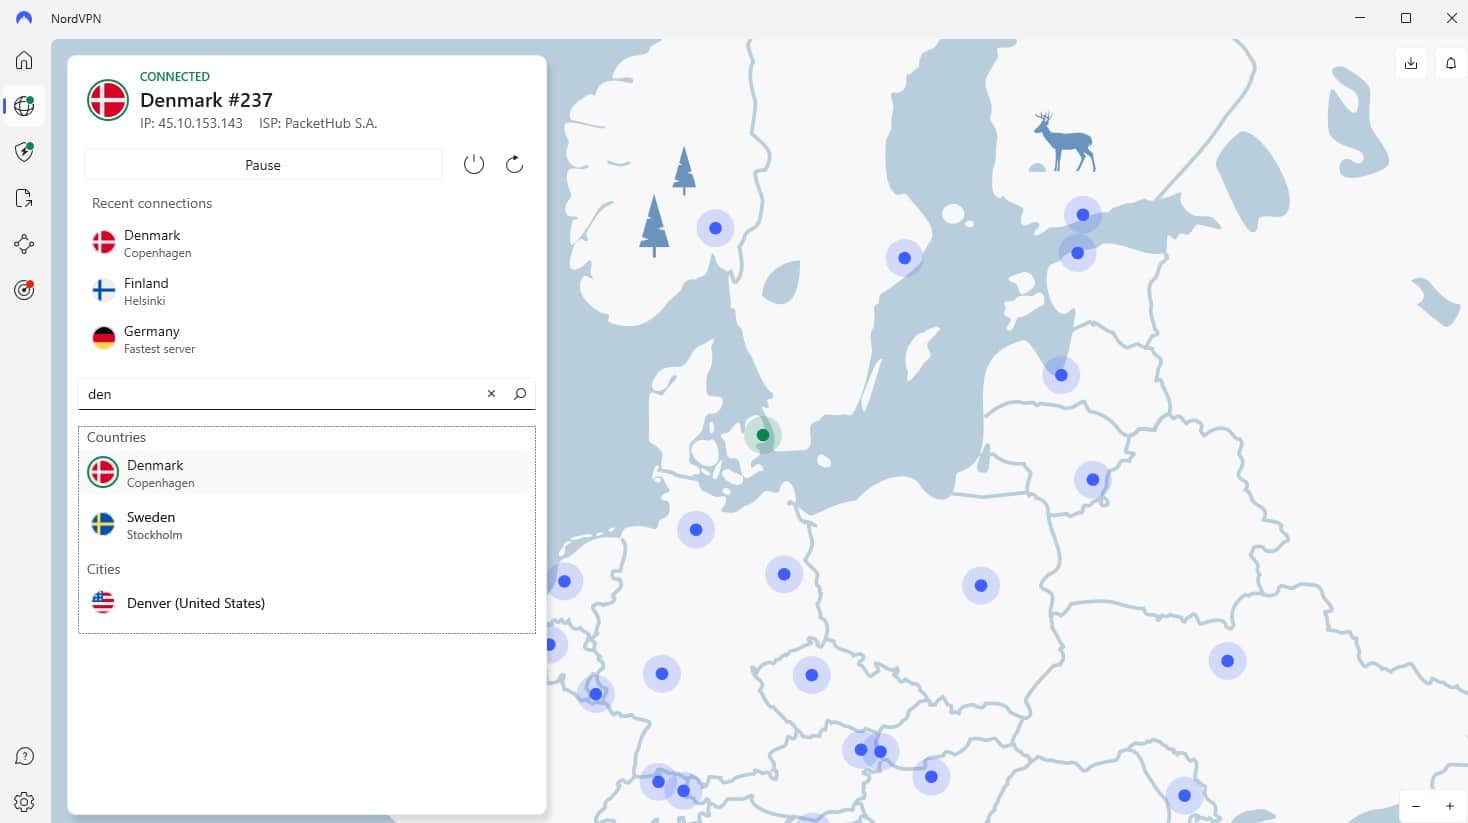
Task: Click the power disconnect icon
Action: [x=474, y=165]
